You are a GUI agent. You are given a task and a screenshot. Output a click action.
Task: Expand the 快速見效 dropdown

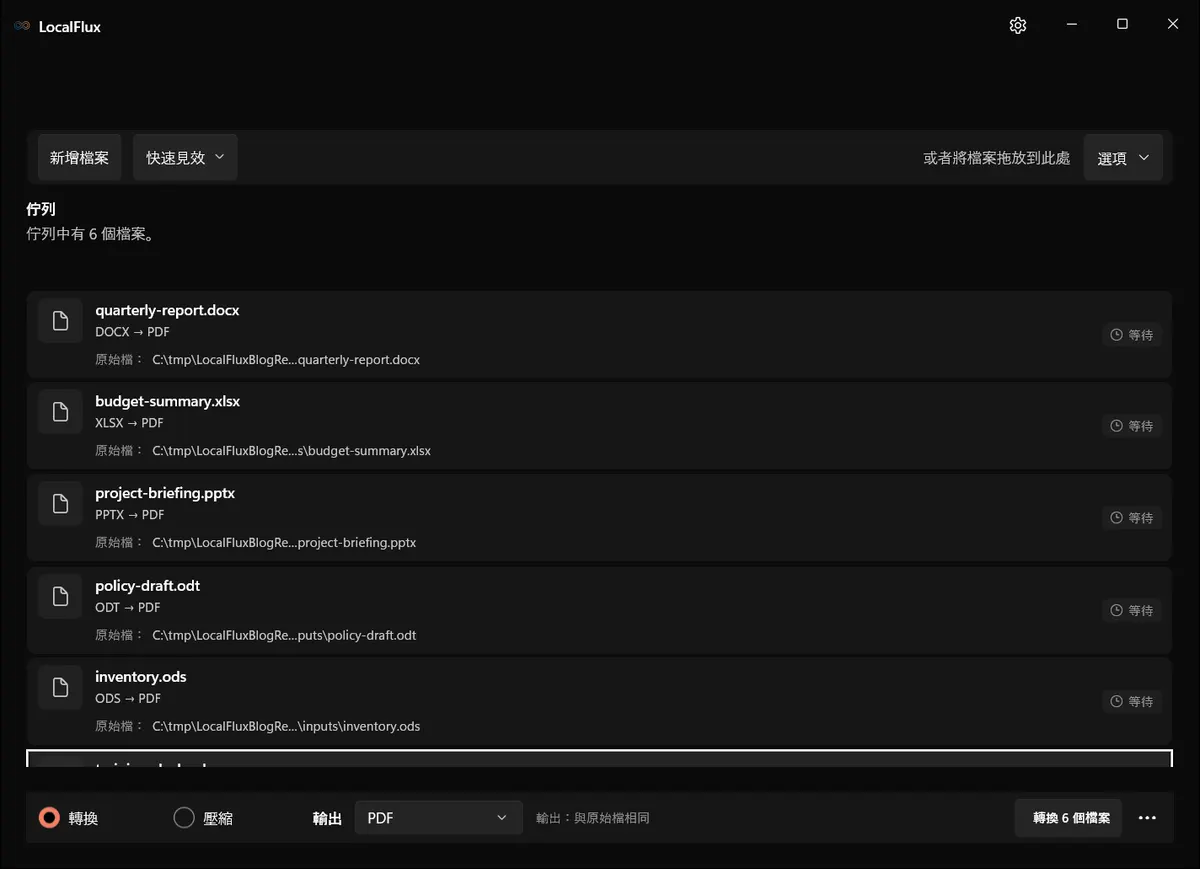185,158
